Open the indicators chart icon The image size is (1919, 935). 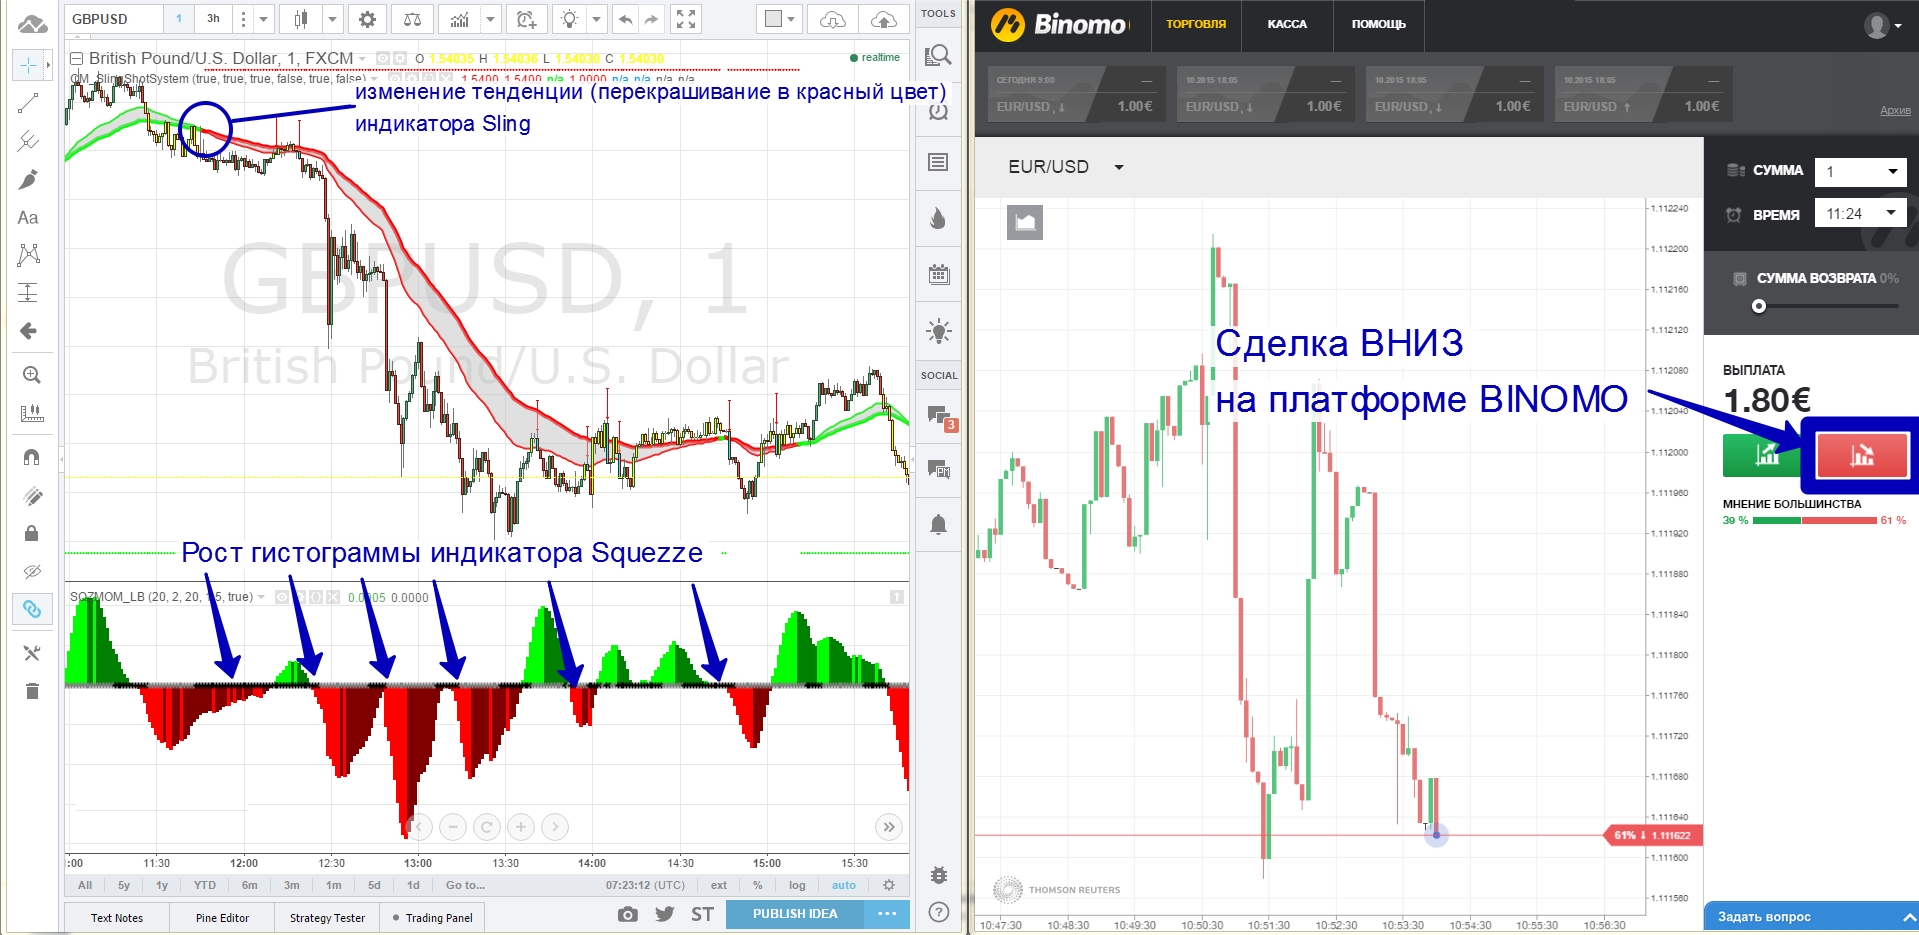click(x=459, y=19)
